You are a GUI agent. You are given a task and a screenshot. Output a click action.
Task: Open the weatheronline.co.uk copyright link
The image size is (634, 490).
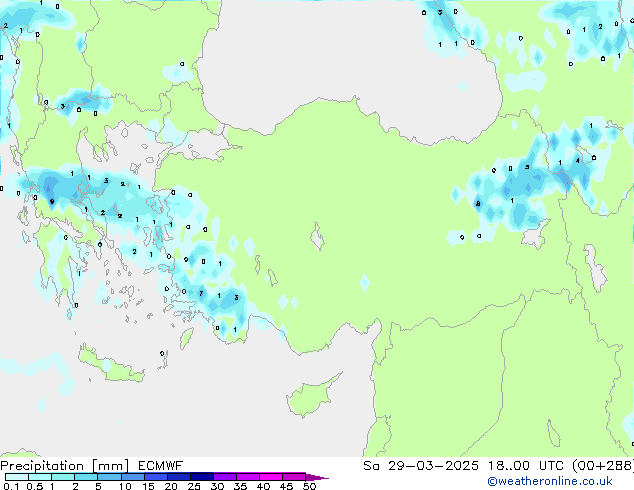tap(550, 481)
